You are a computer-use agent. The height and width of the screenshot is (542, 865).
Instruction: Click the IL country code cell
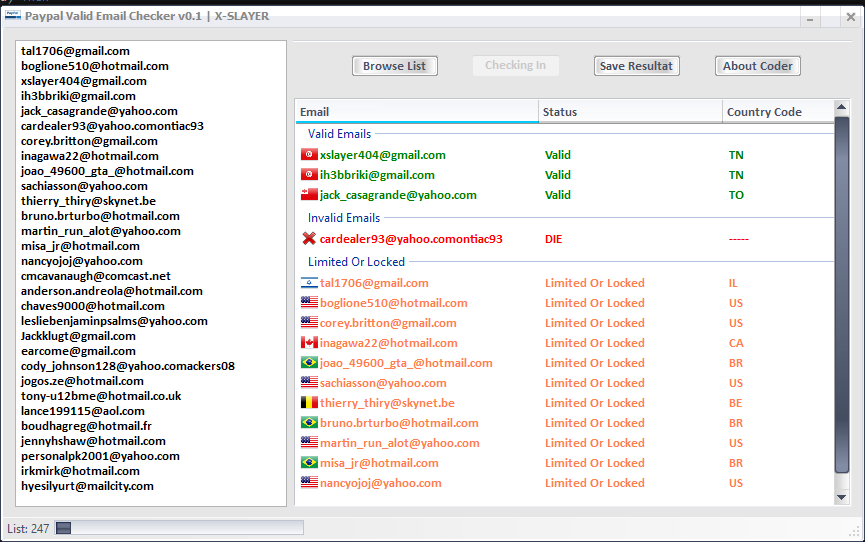(x=733, y=283)
